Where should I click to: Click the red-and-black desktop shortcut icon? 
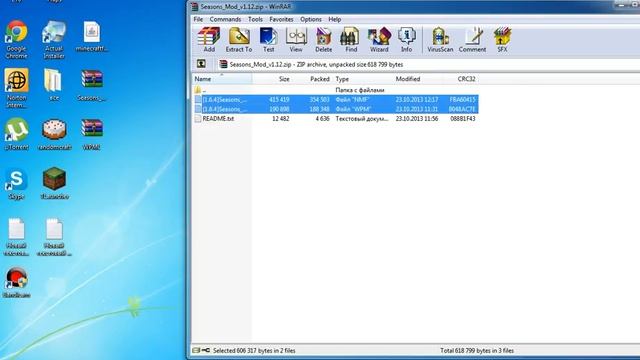pos(16,282)
